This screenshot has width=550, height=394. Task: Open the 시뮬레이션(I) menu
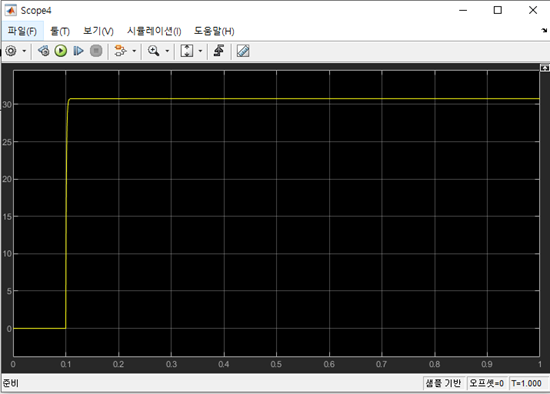(x=154, y=31)
